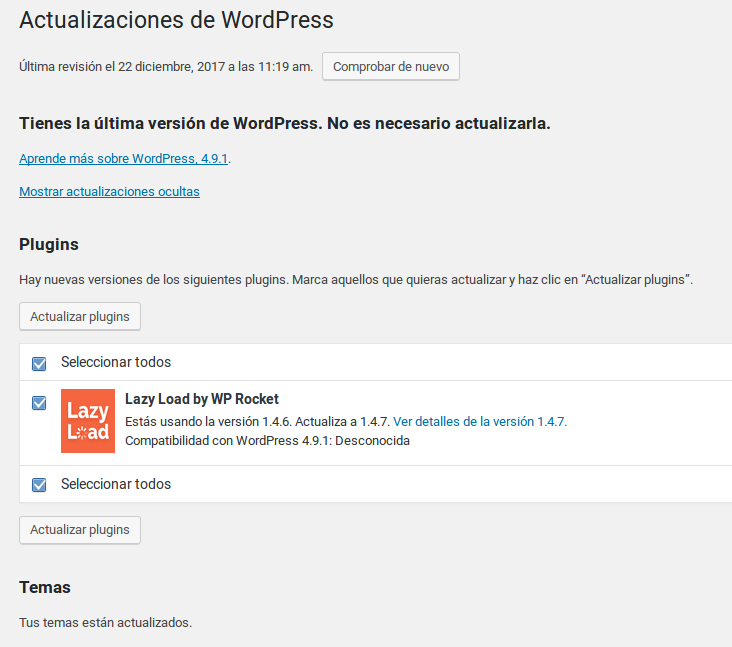The height and width of the screenshot is (647, 732).
Task: Click the Temas section heading
Action: [x=45, y=587]
